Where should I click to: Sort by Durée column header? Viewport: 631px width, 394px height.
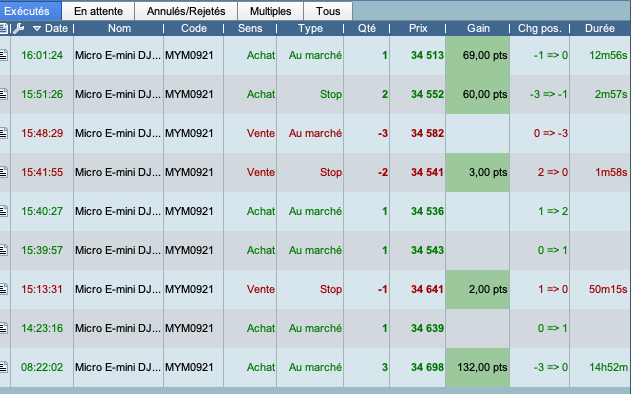(x=600, y=28)
